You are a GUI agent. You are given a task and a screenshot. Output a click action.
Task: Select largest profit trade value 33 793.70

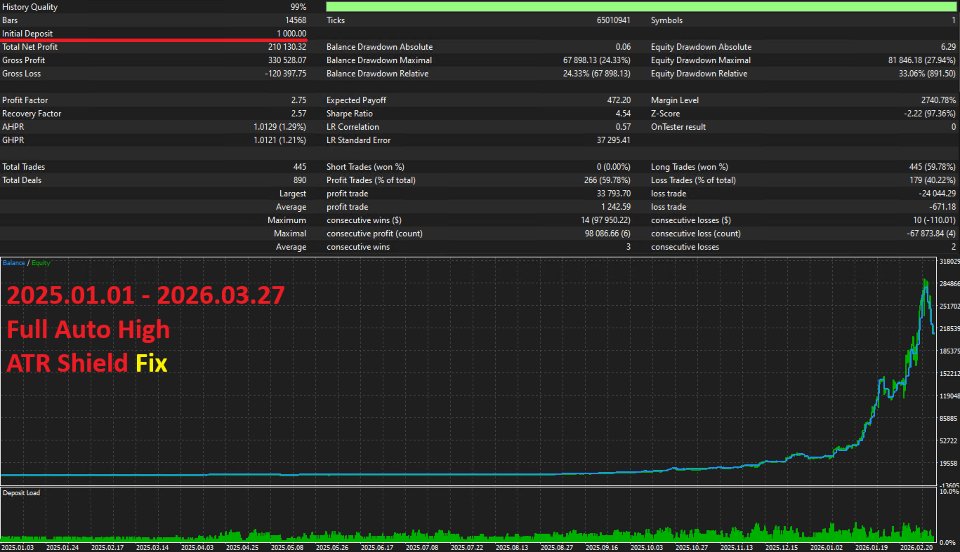click(x=614, y=194)
